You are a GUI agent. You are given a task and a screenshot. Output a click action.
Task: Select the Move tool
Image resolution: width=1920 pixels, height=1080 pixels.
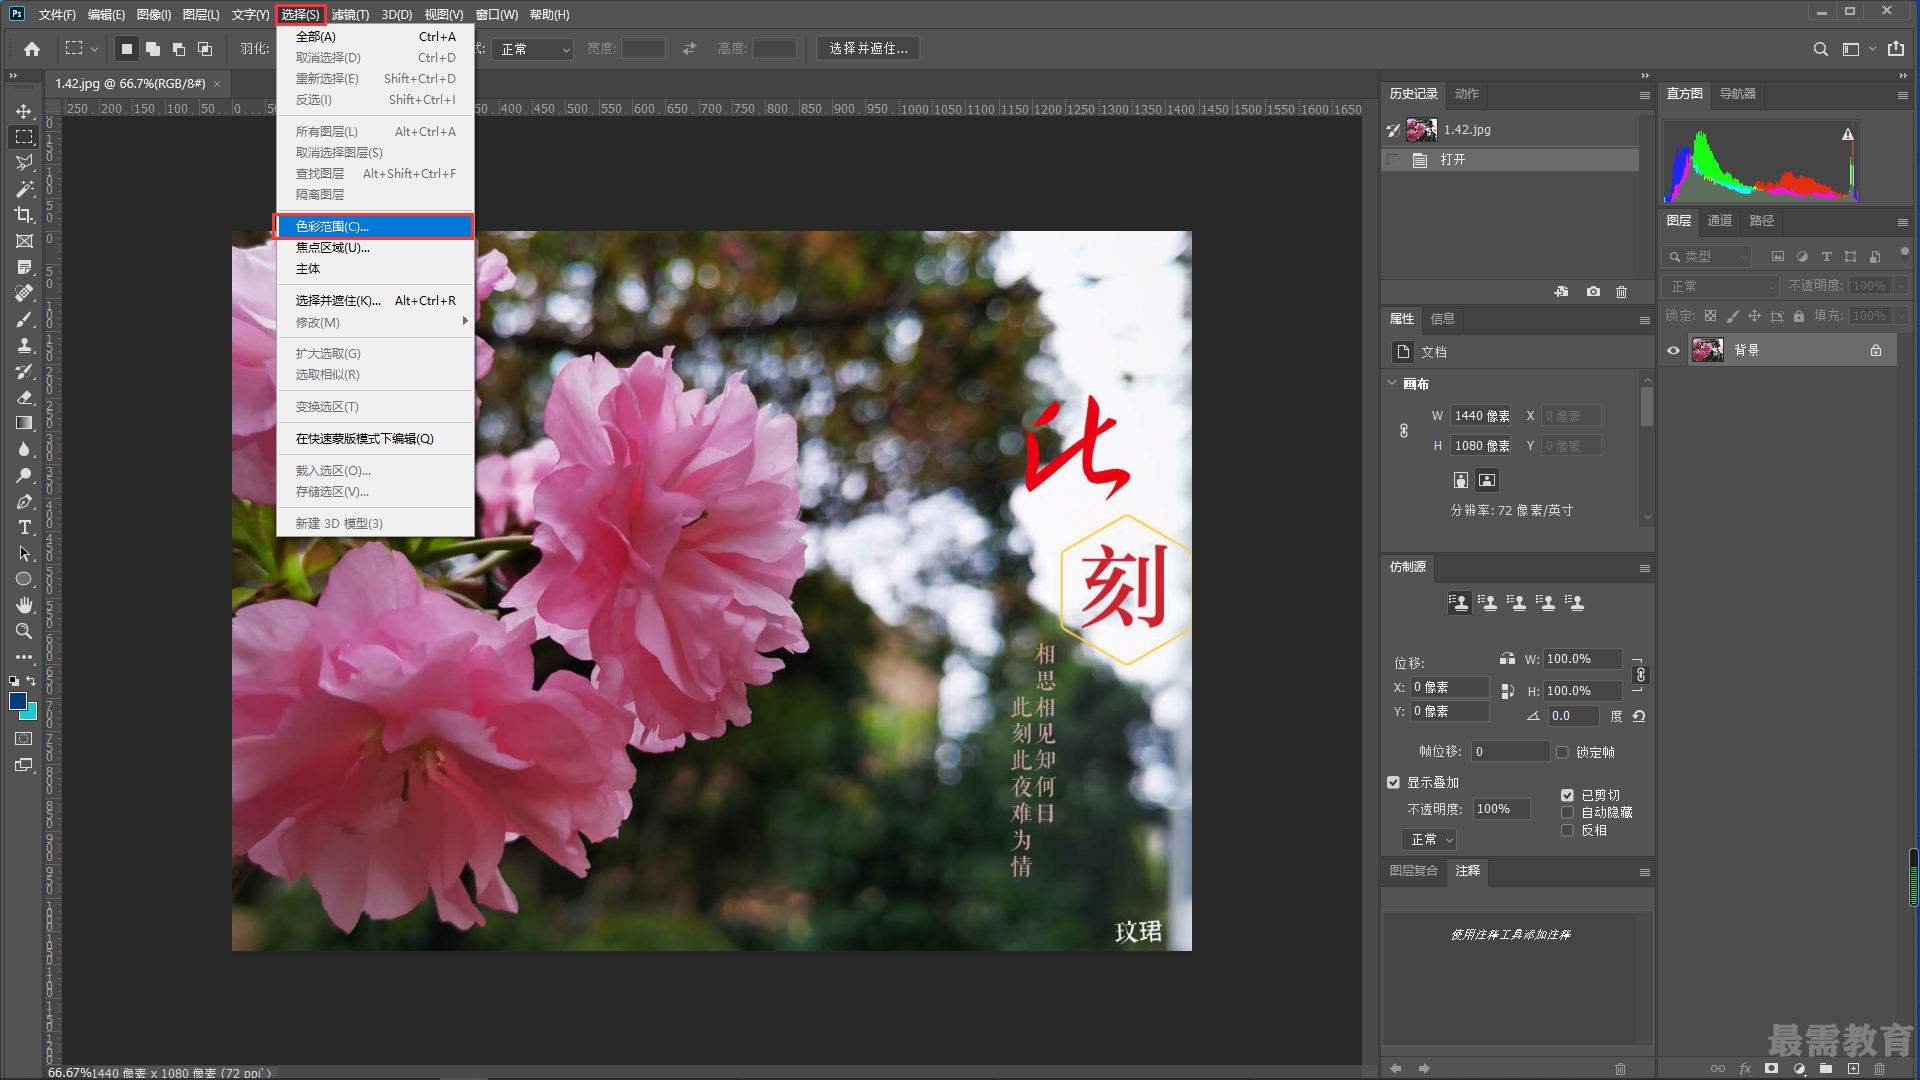(24, 111)
